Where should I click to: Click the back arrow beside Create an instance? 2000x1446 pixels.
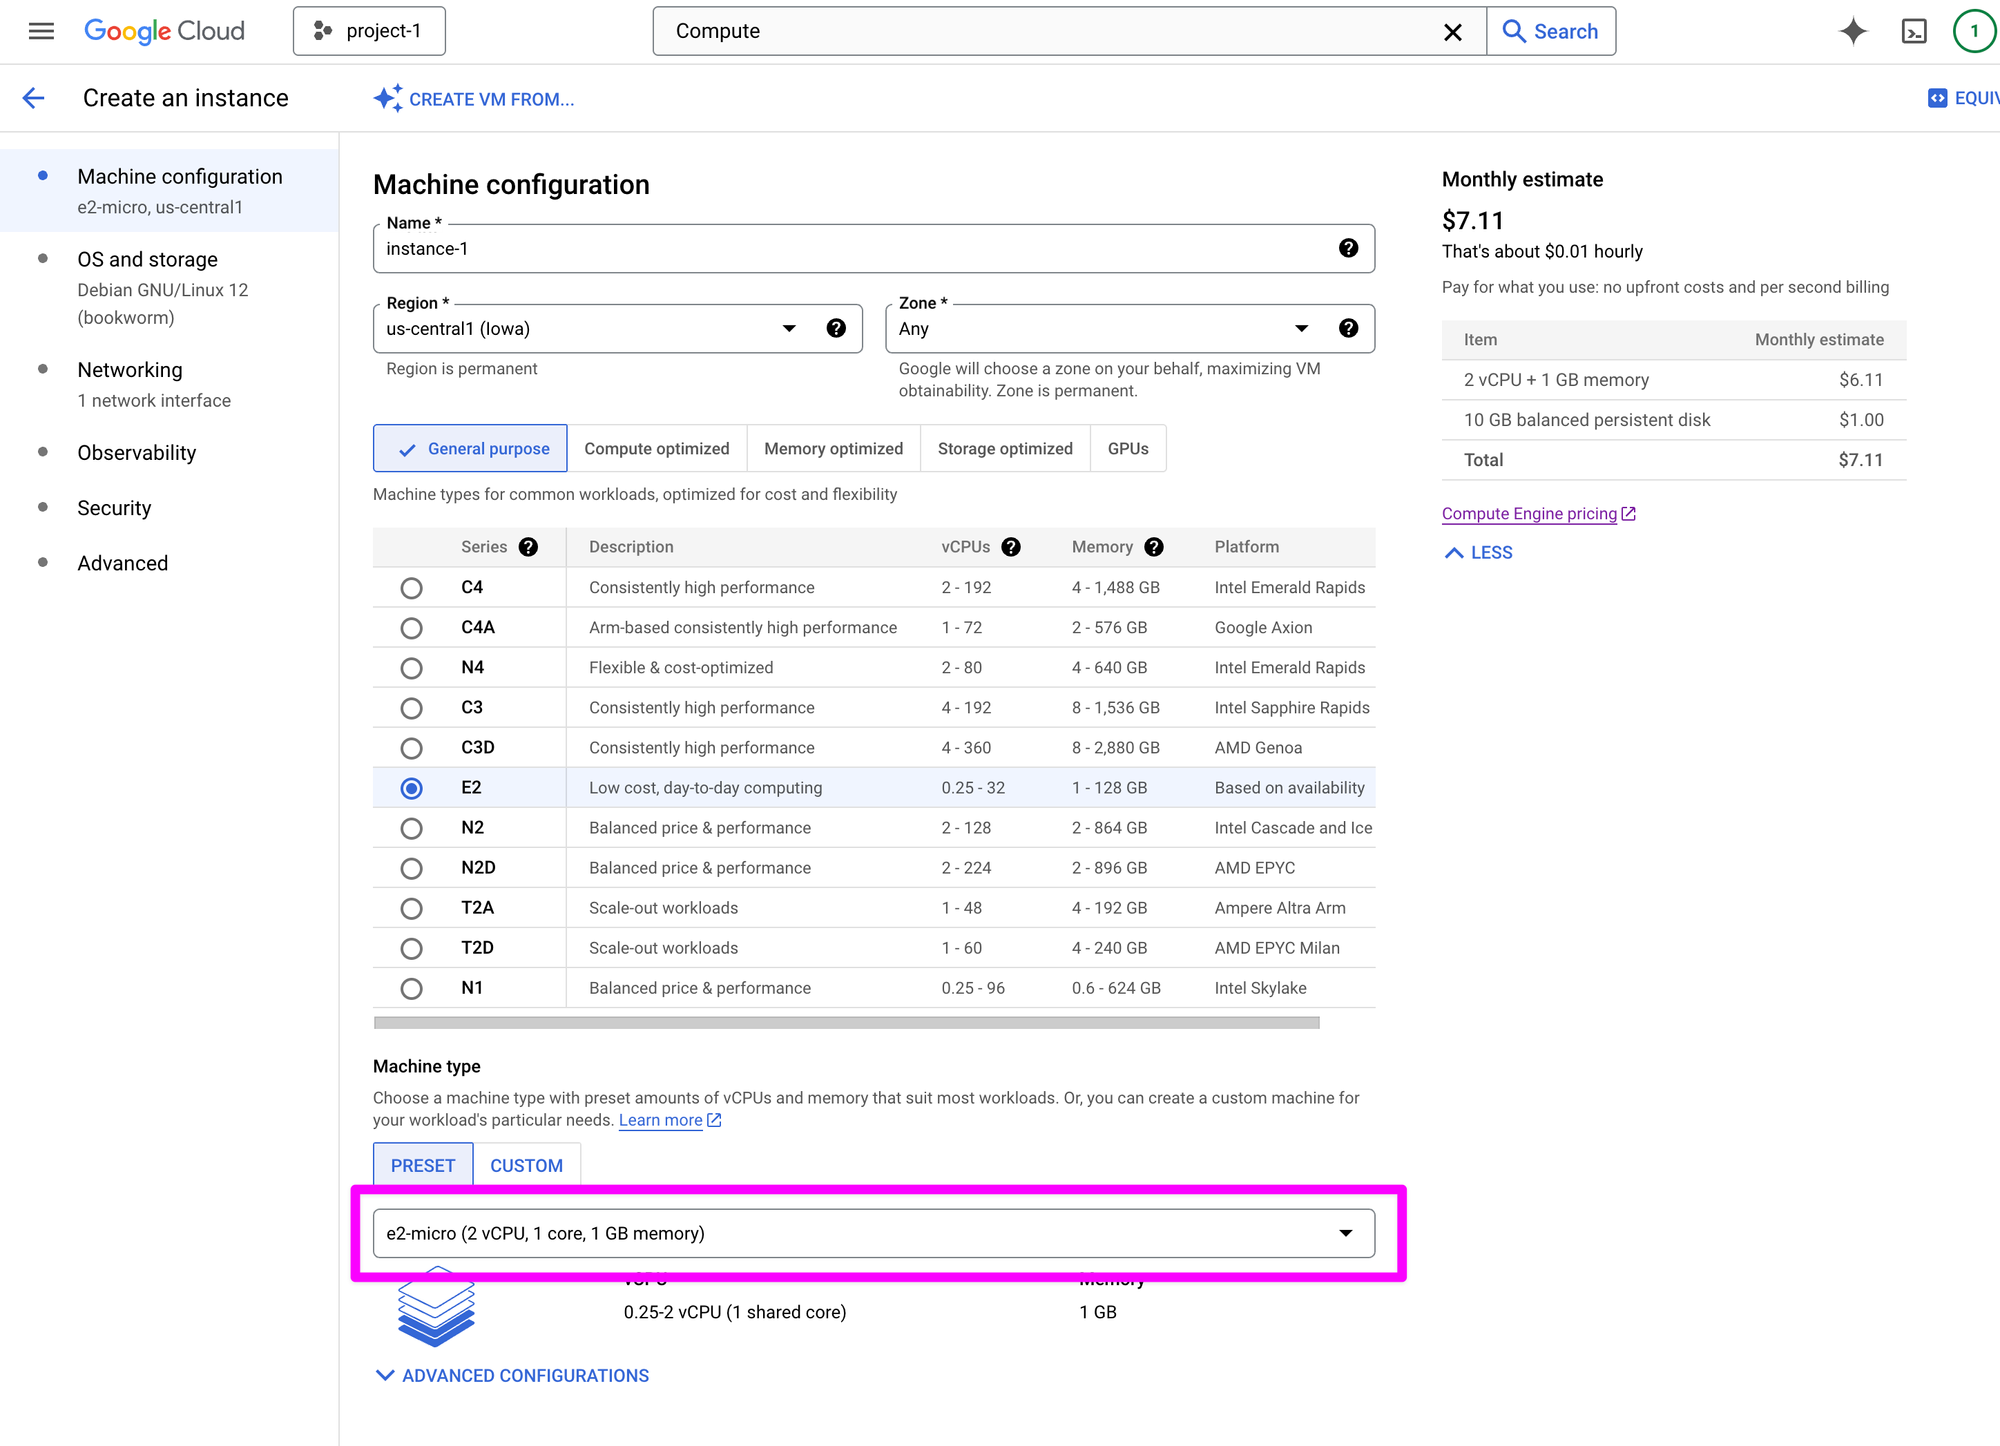(34, 98)
